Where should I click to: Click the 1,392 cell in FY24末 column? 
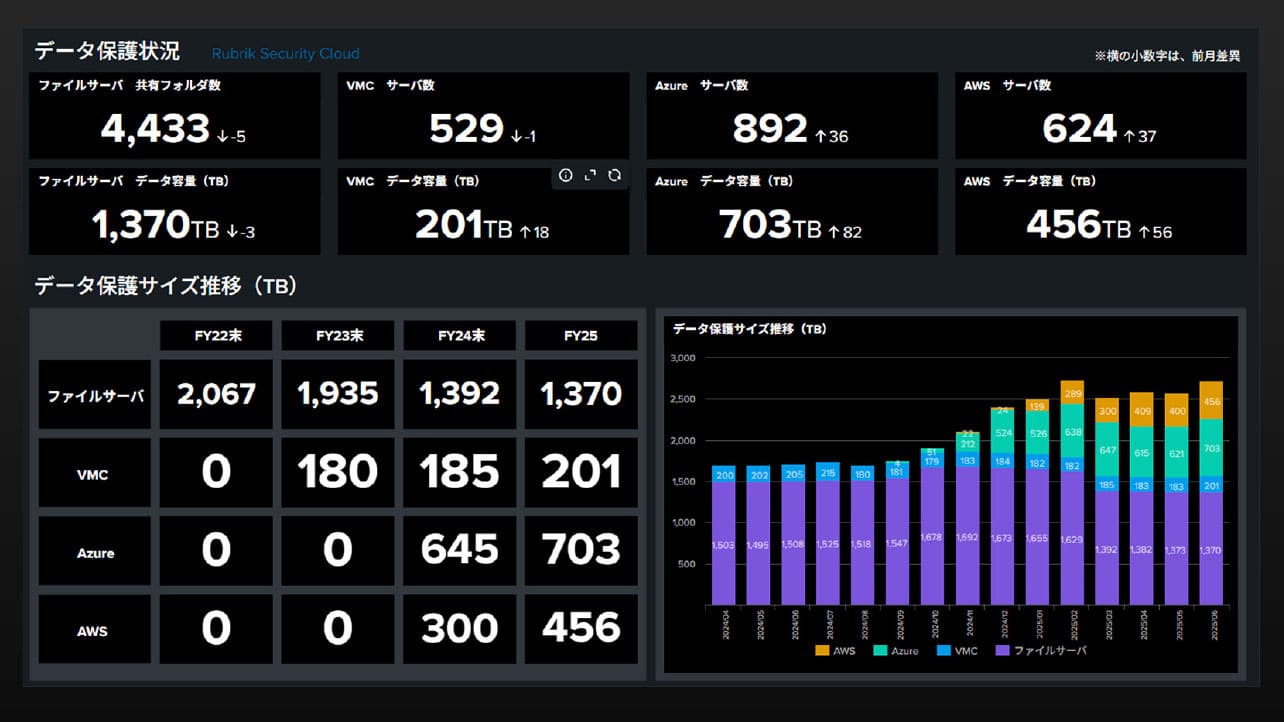coord(460,394)
